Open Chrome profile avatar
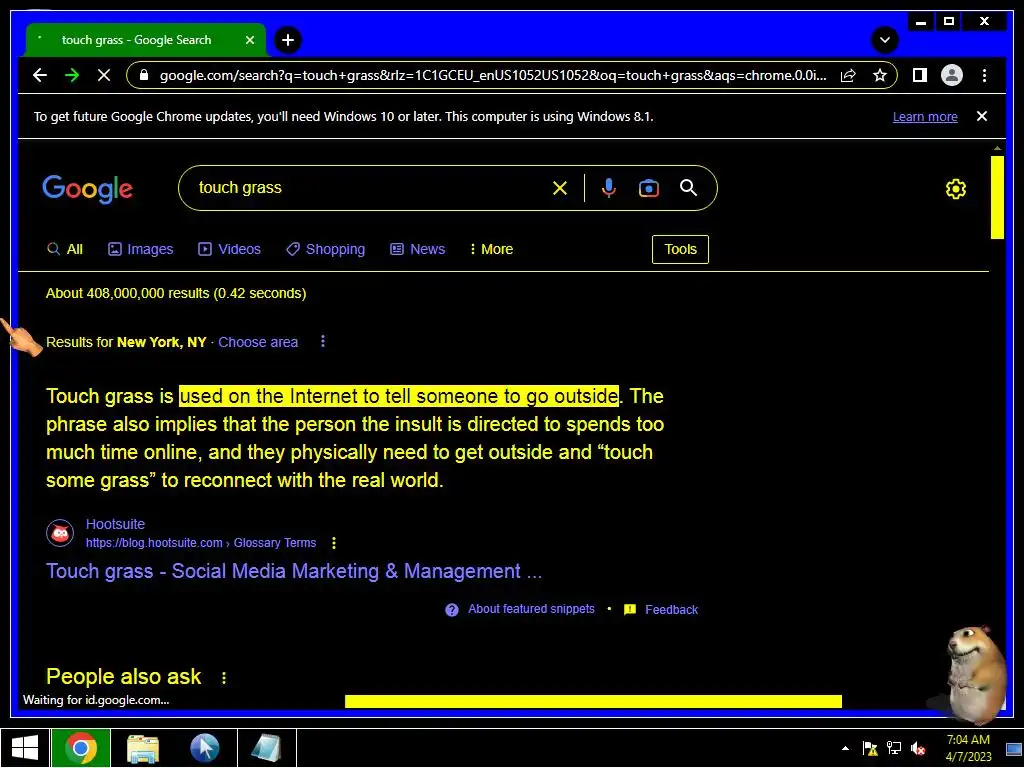 [952, 75]
